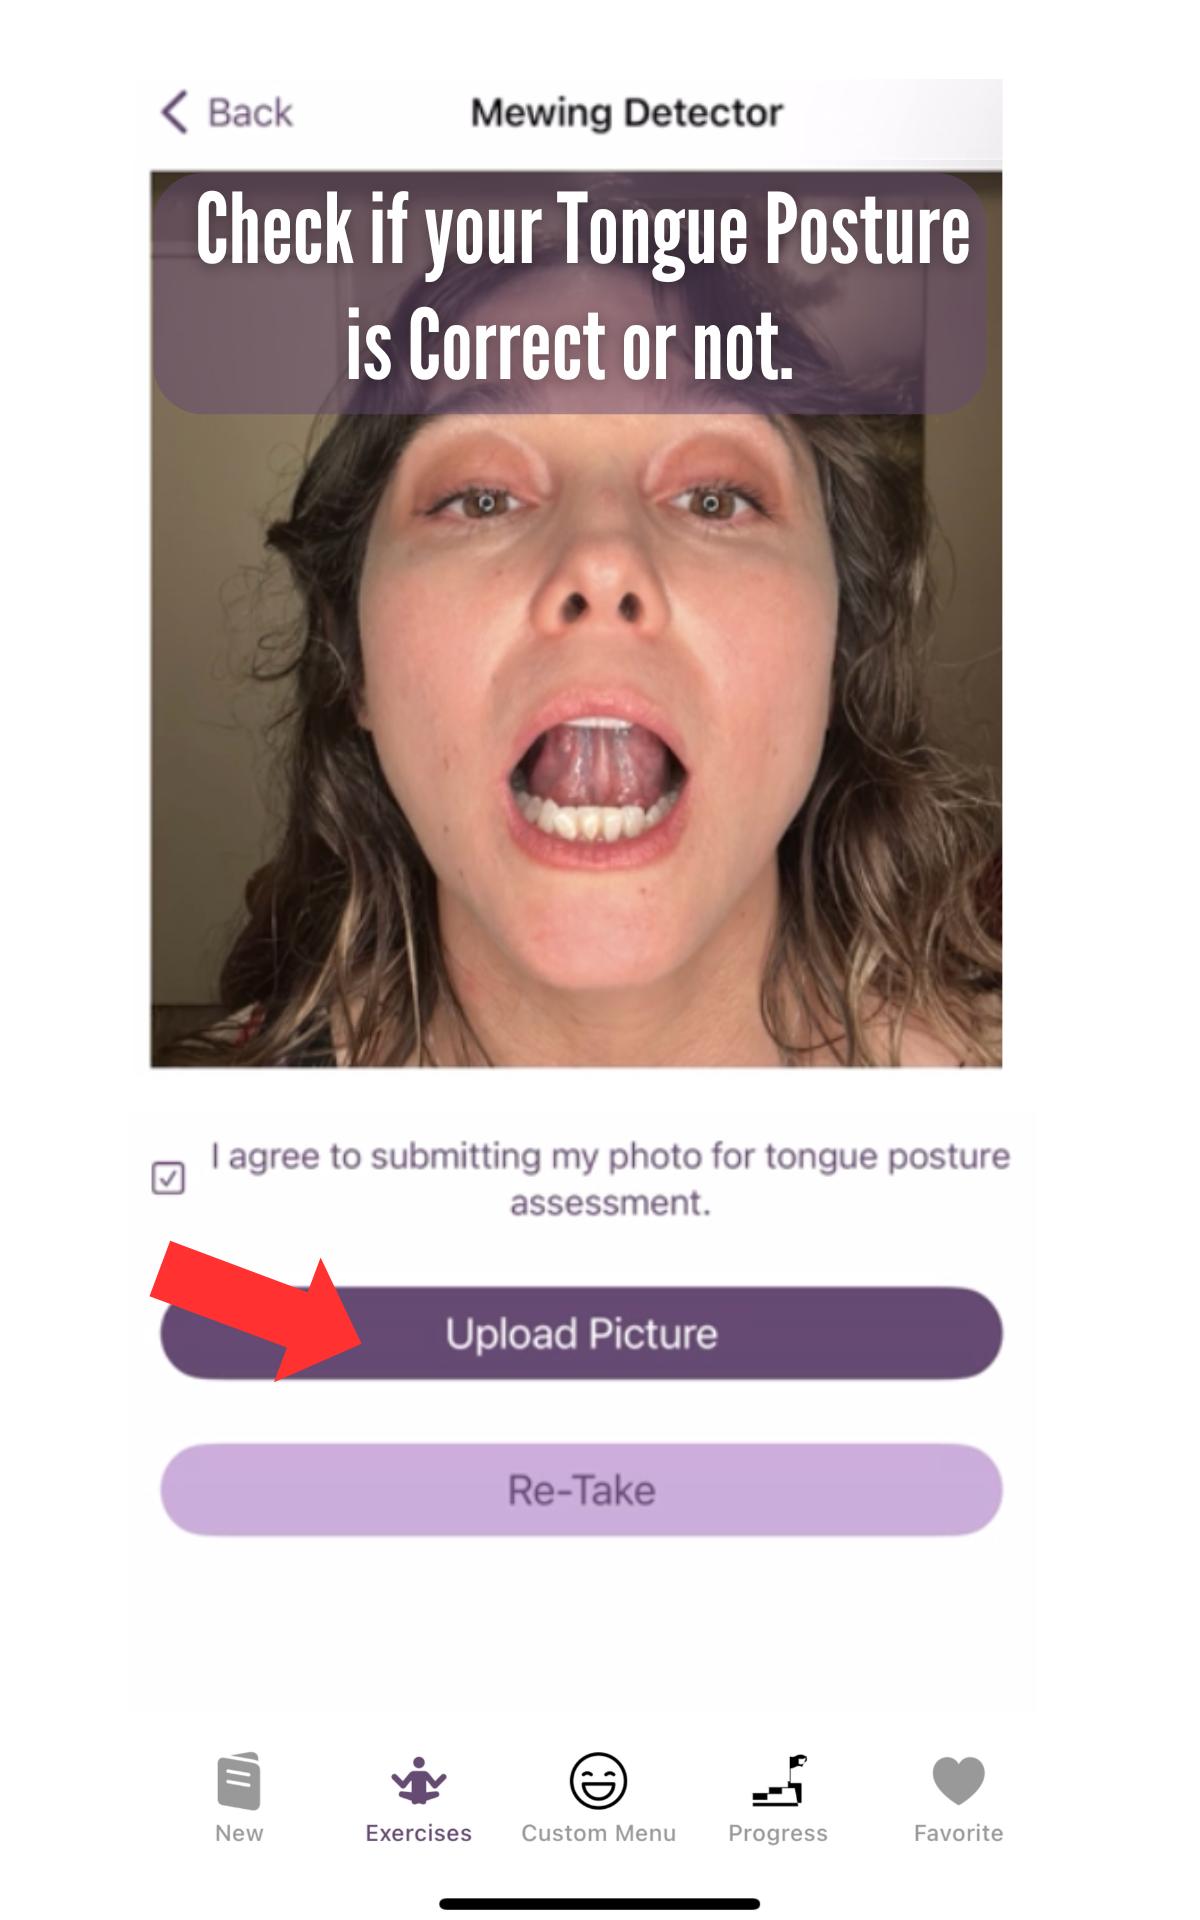1200x1920 pixels.
Task: Submit the photo with Upload Picture
Action: [x=581, y=1333]
